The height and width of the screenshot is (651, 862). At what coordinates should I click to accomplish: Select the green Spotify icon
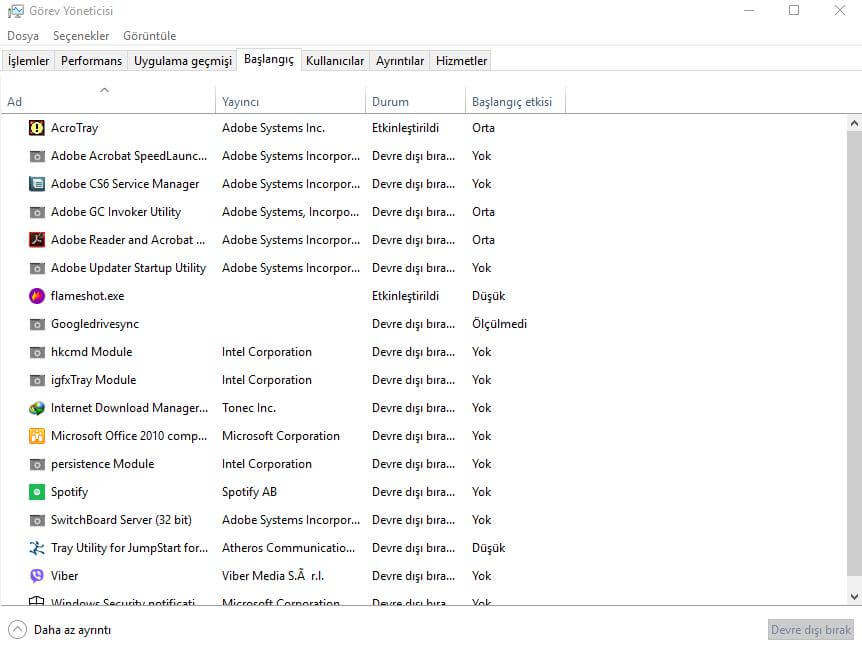click(36, 492)
